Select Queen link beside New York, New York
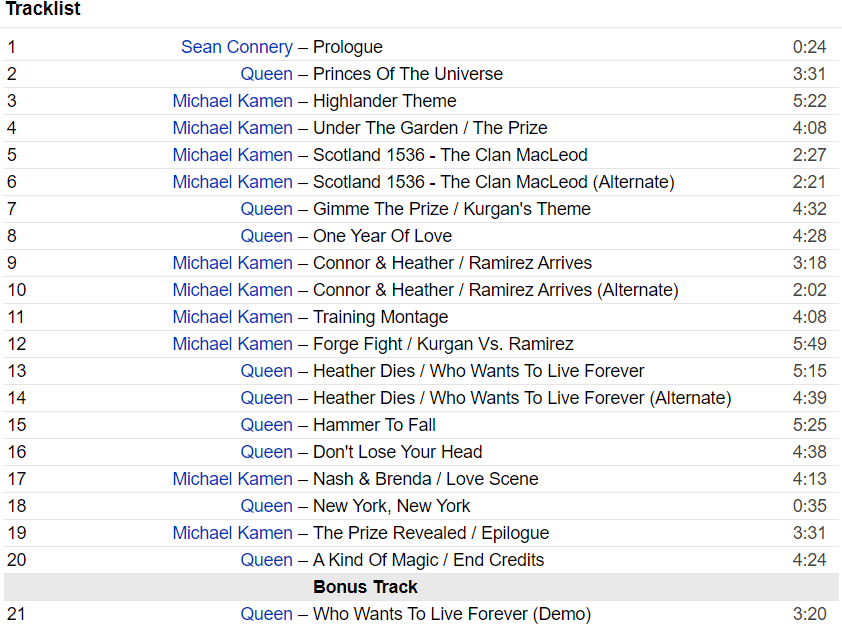Image resolution: width=842 pixels, height=627 pixels. coord(266,506)
